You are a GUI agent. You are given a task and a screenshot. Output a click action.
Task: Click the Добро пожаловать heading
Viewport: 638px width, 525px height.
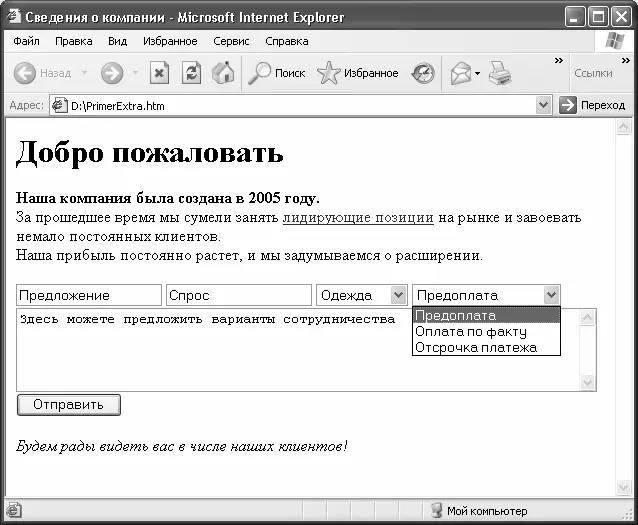(149, 153)
